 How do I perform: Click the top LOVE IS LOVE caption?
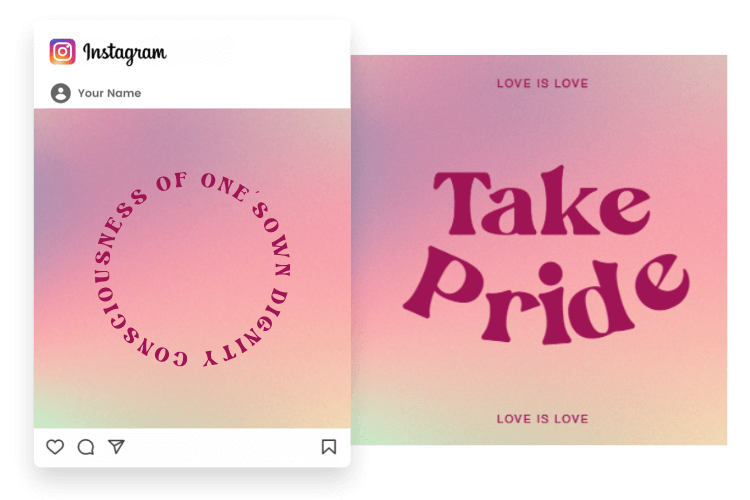tap(542, 83)
